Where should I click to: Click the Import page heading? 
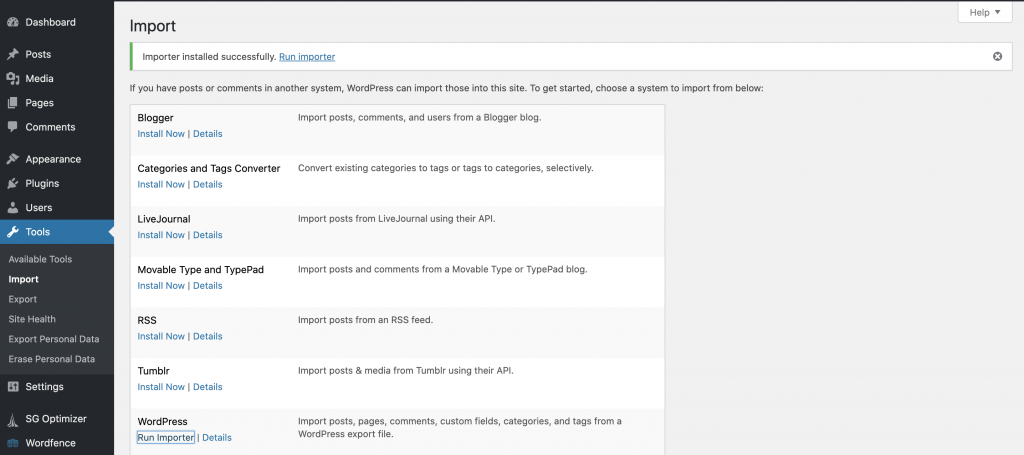153,27
